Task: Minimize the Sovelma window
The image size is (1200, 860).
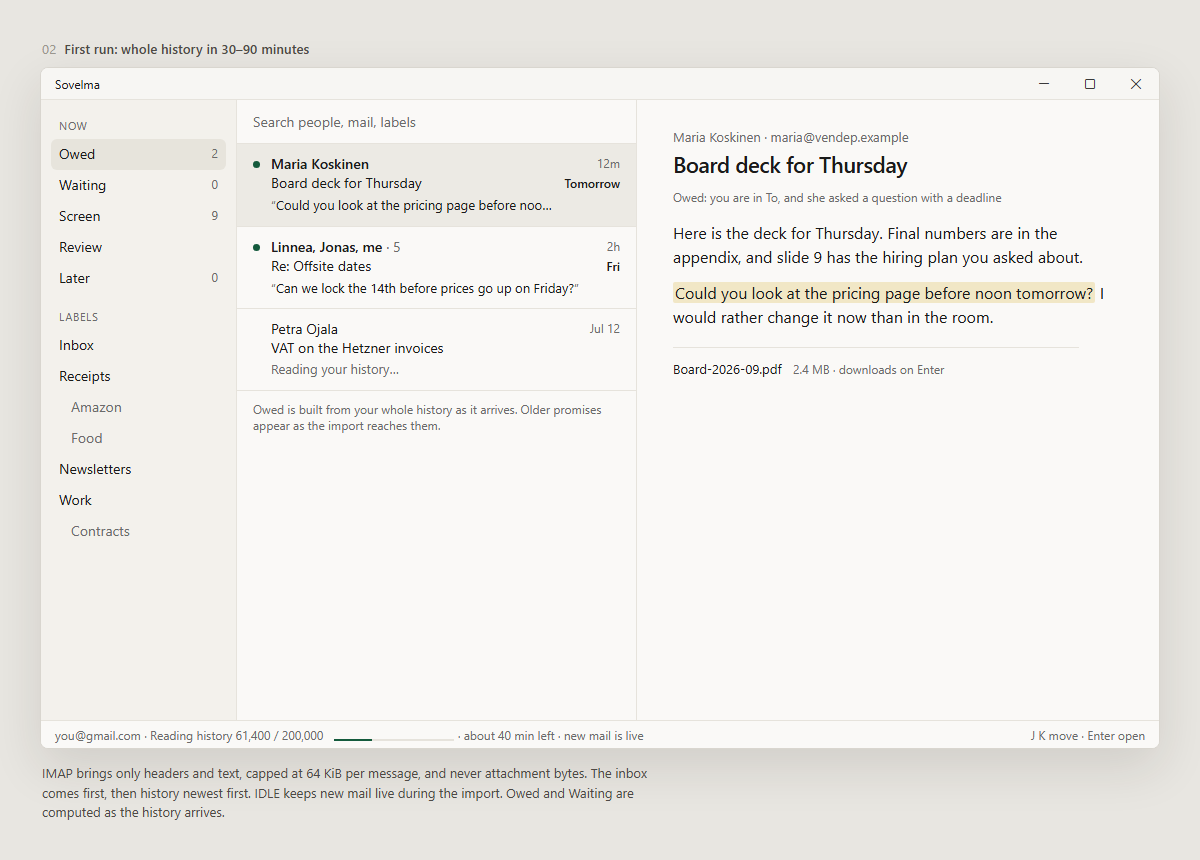Action: [x=1044, y=84]
